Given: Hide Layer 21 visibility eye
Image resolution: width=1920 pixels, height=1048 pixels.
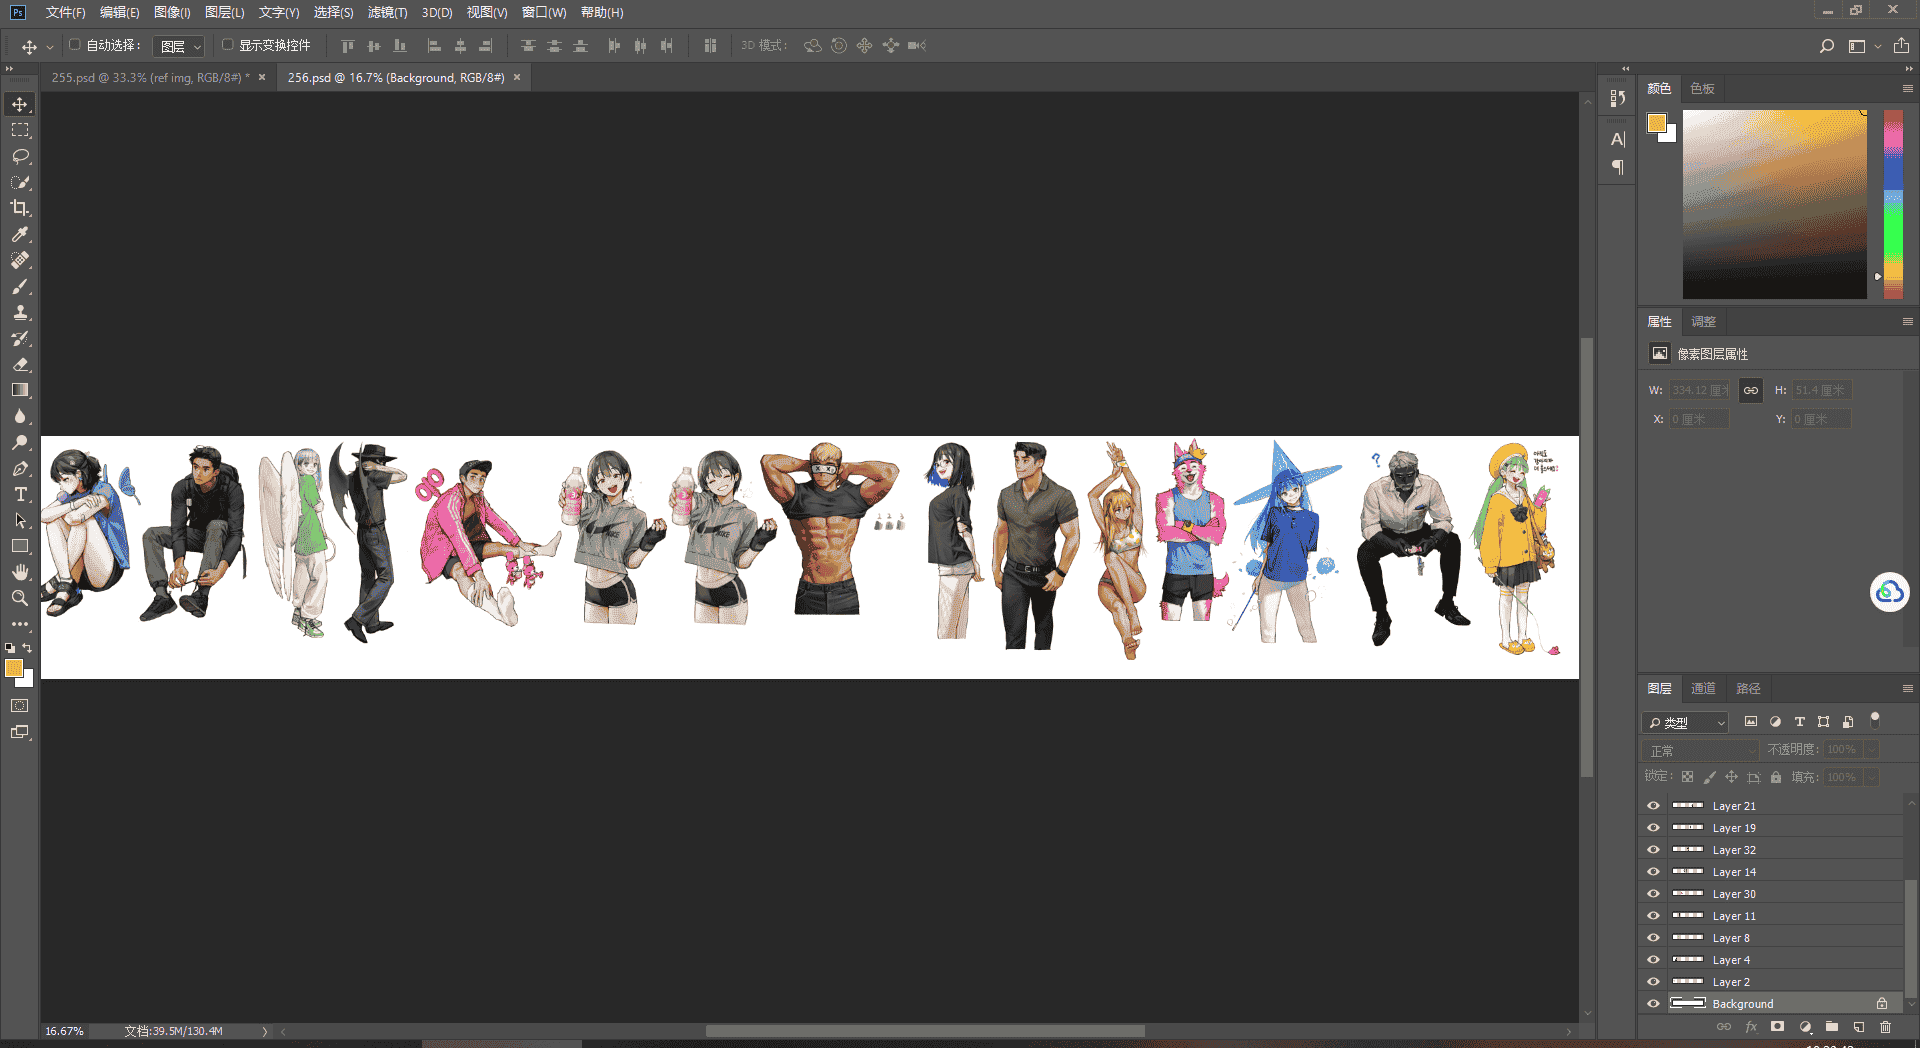Looking at the screenshot, I should click(x=1653, y=806).
